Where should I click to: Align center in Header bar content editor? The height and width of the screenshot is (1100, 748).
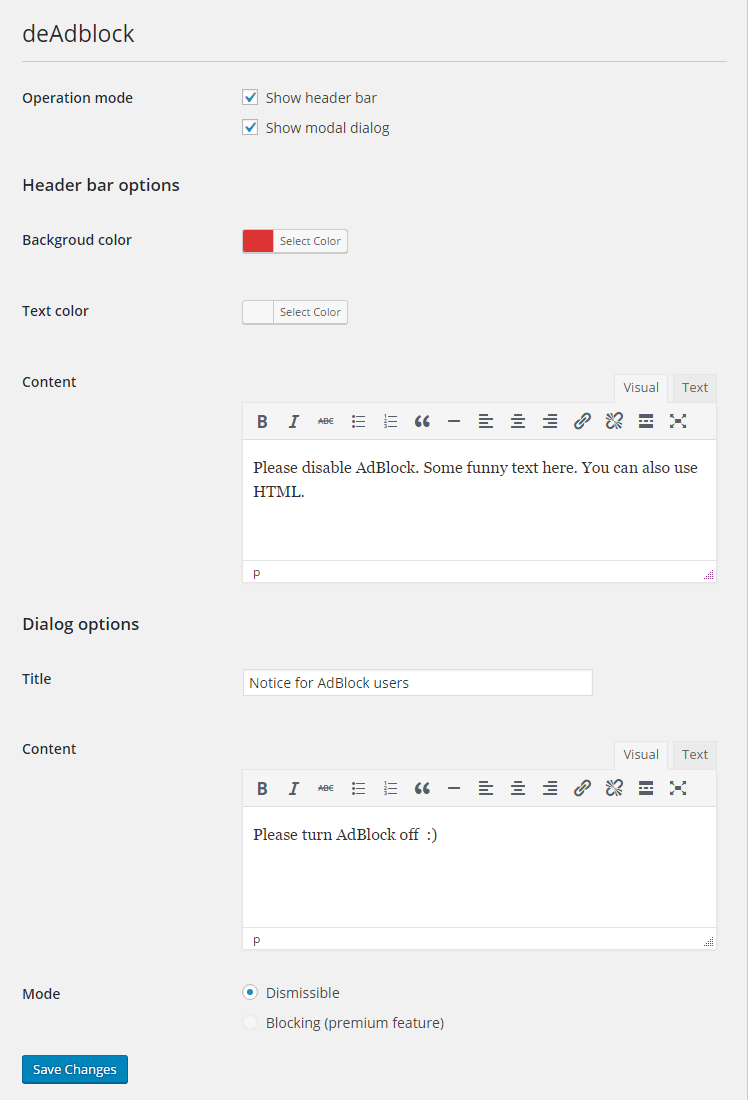(x=518, y=422)
